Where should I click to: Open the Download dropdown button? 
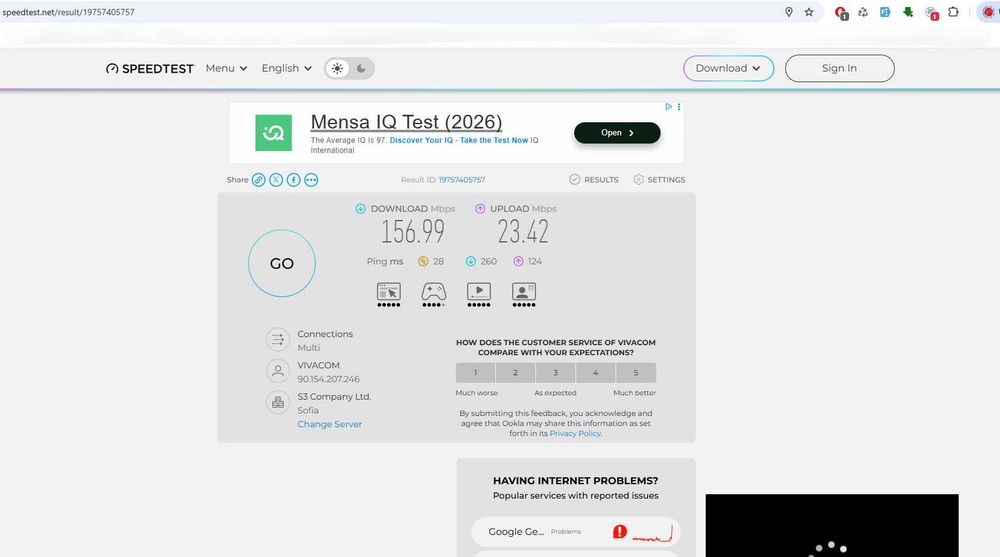(728, 68)
